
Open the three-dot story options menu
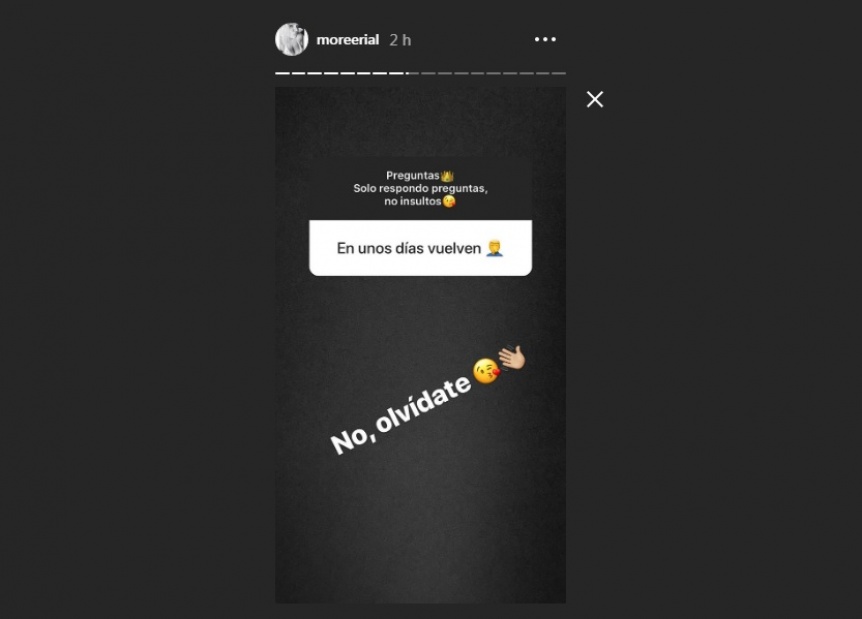(545, 40)
